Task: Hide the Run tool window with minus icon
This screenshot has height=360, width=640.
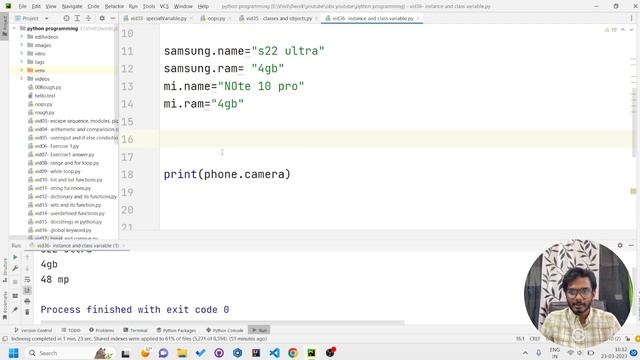Action: click(631, 245)
